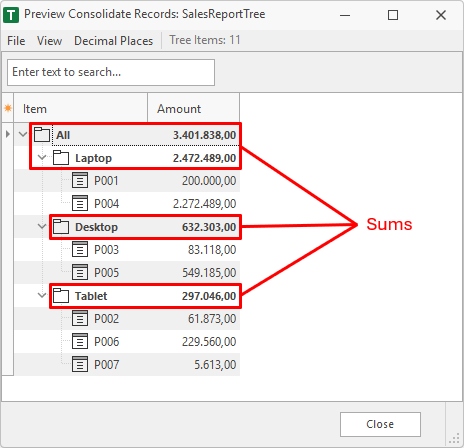
Task: Collapse the Desktop branch chevron
Action: click(x=42, y=226)
